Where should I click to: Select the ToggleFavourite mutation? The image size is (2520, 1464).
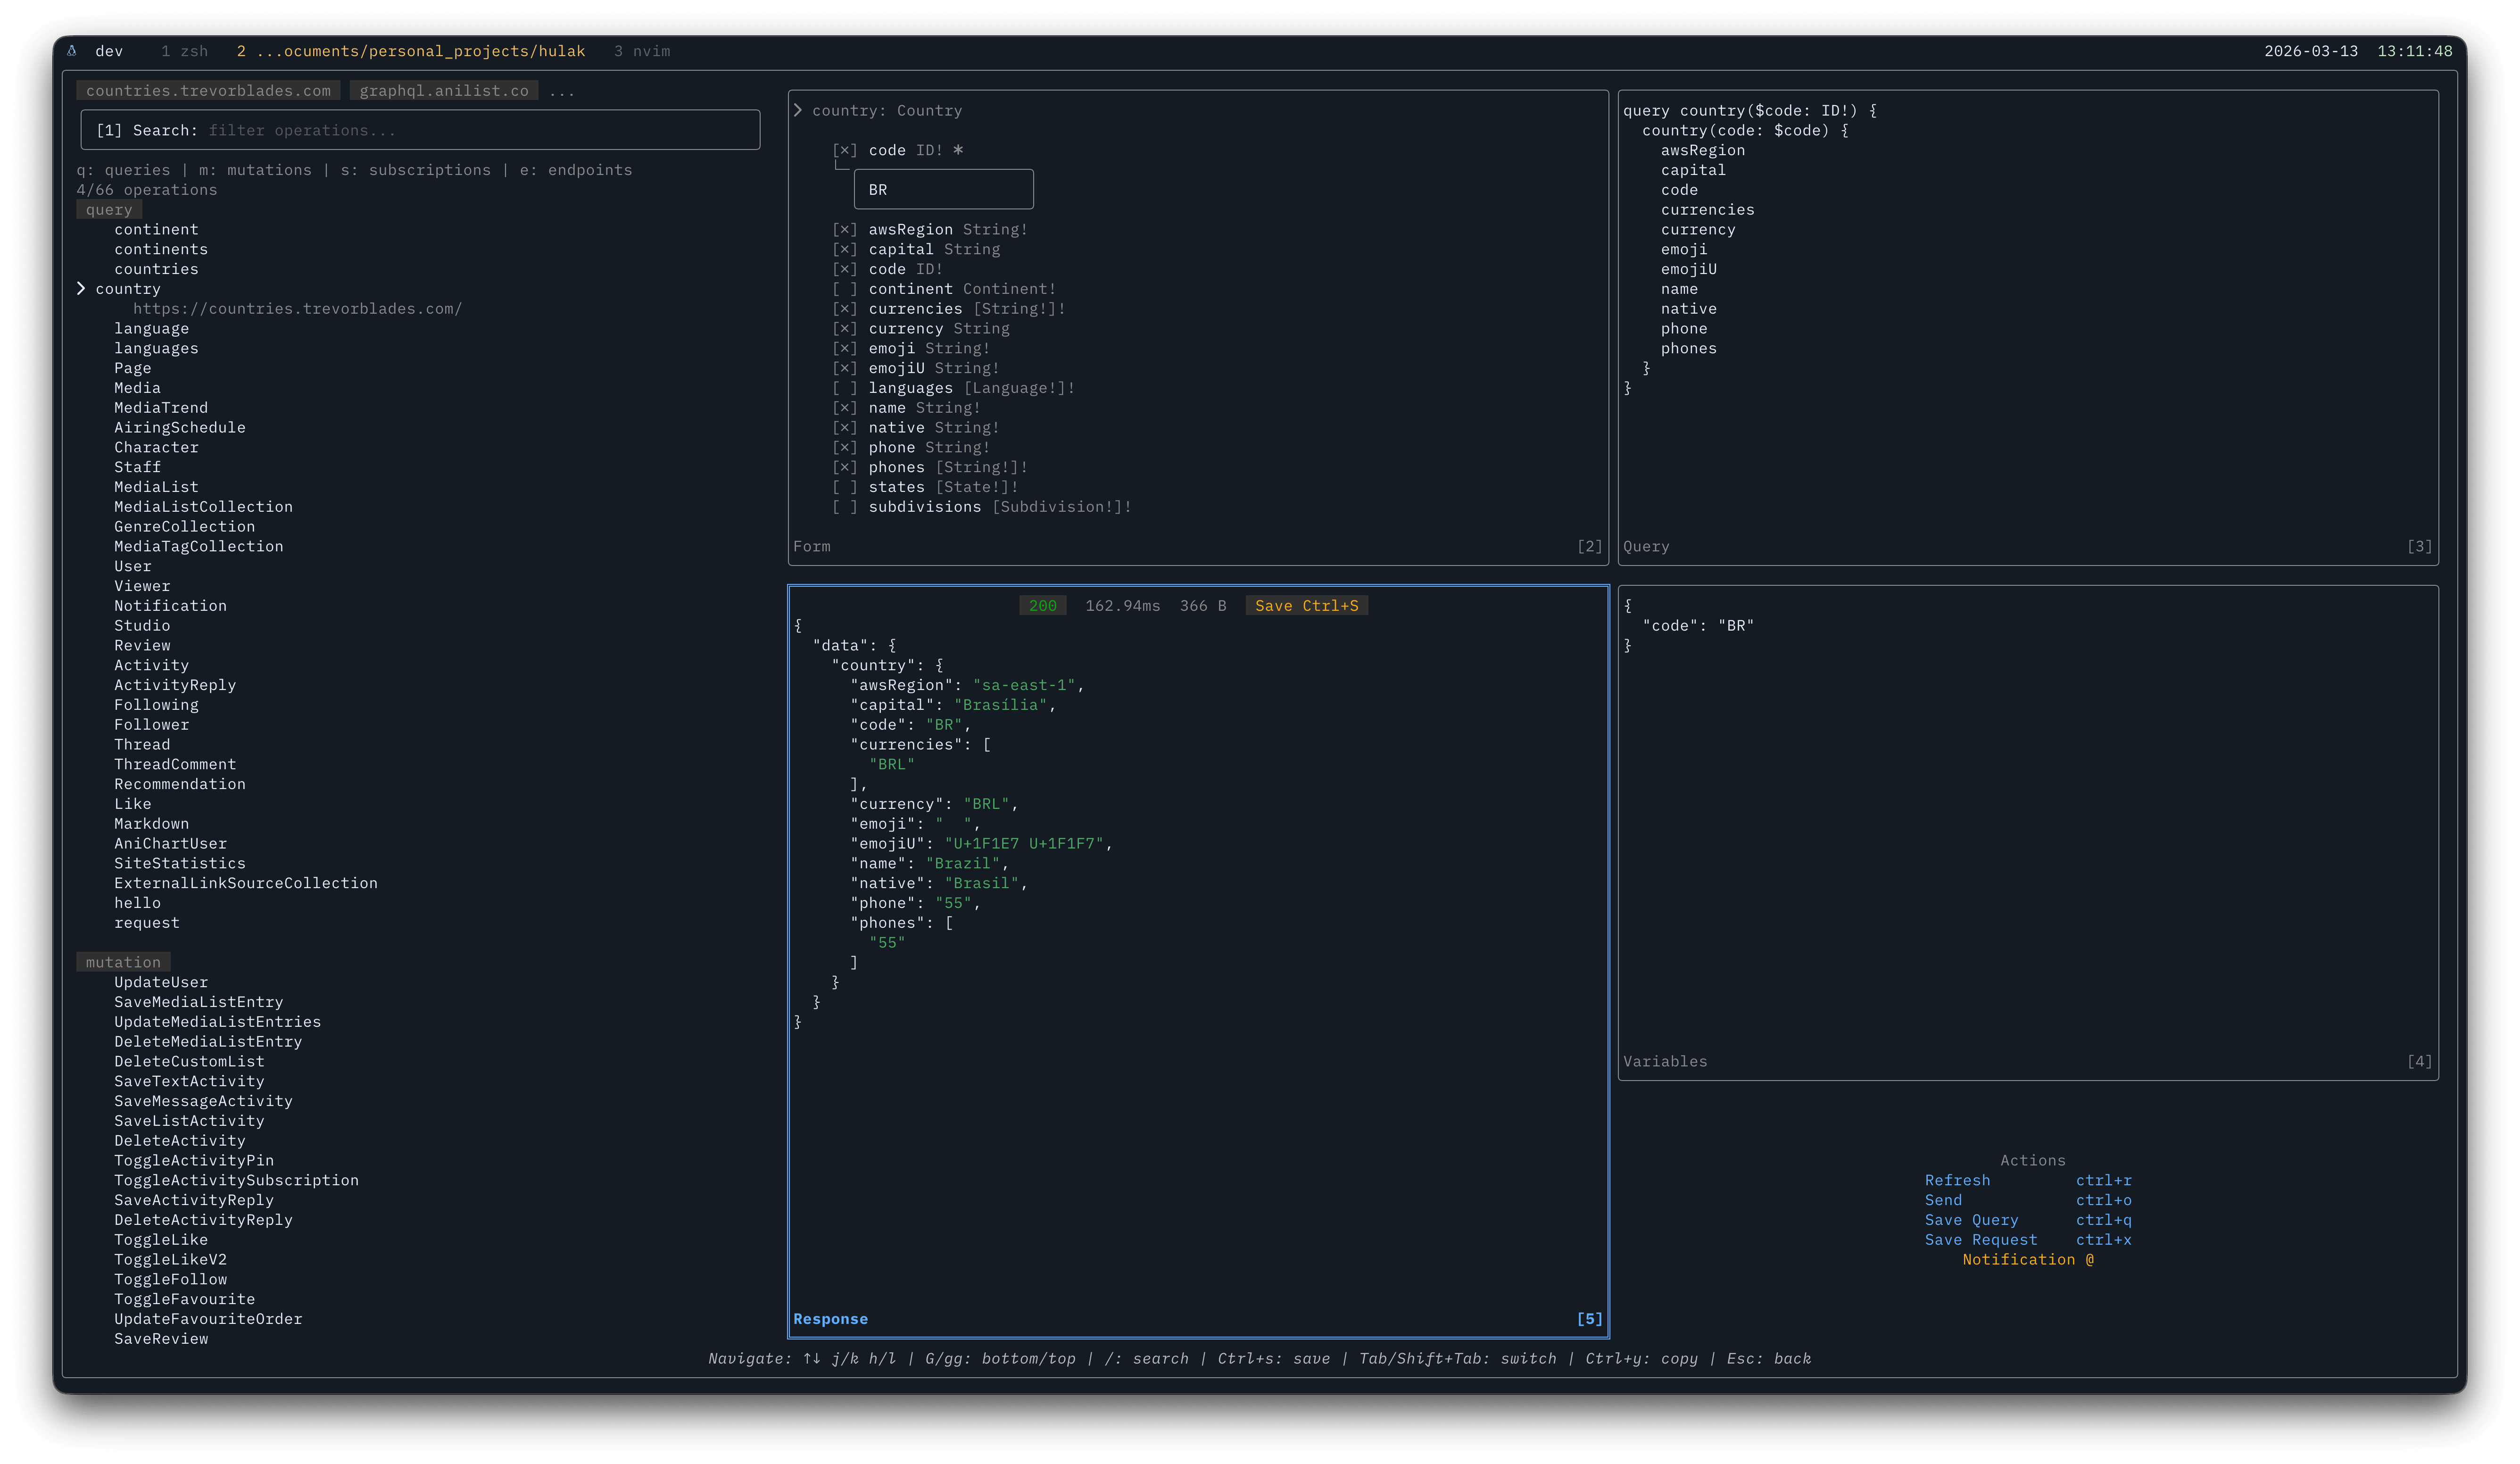184,1299
